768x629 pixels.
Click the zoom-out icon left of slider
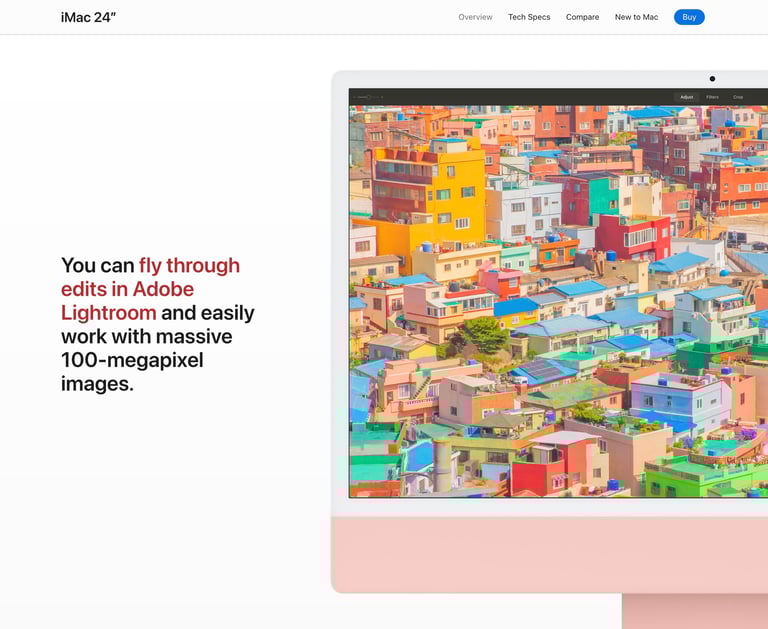pyautogui.click(x=354, y=97)
